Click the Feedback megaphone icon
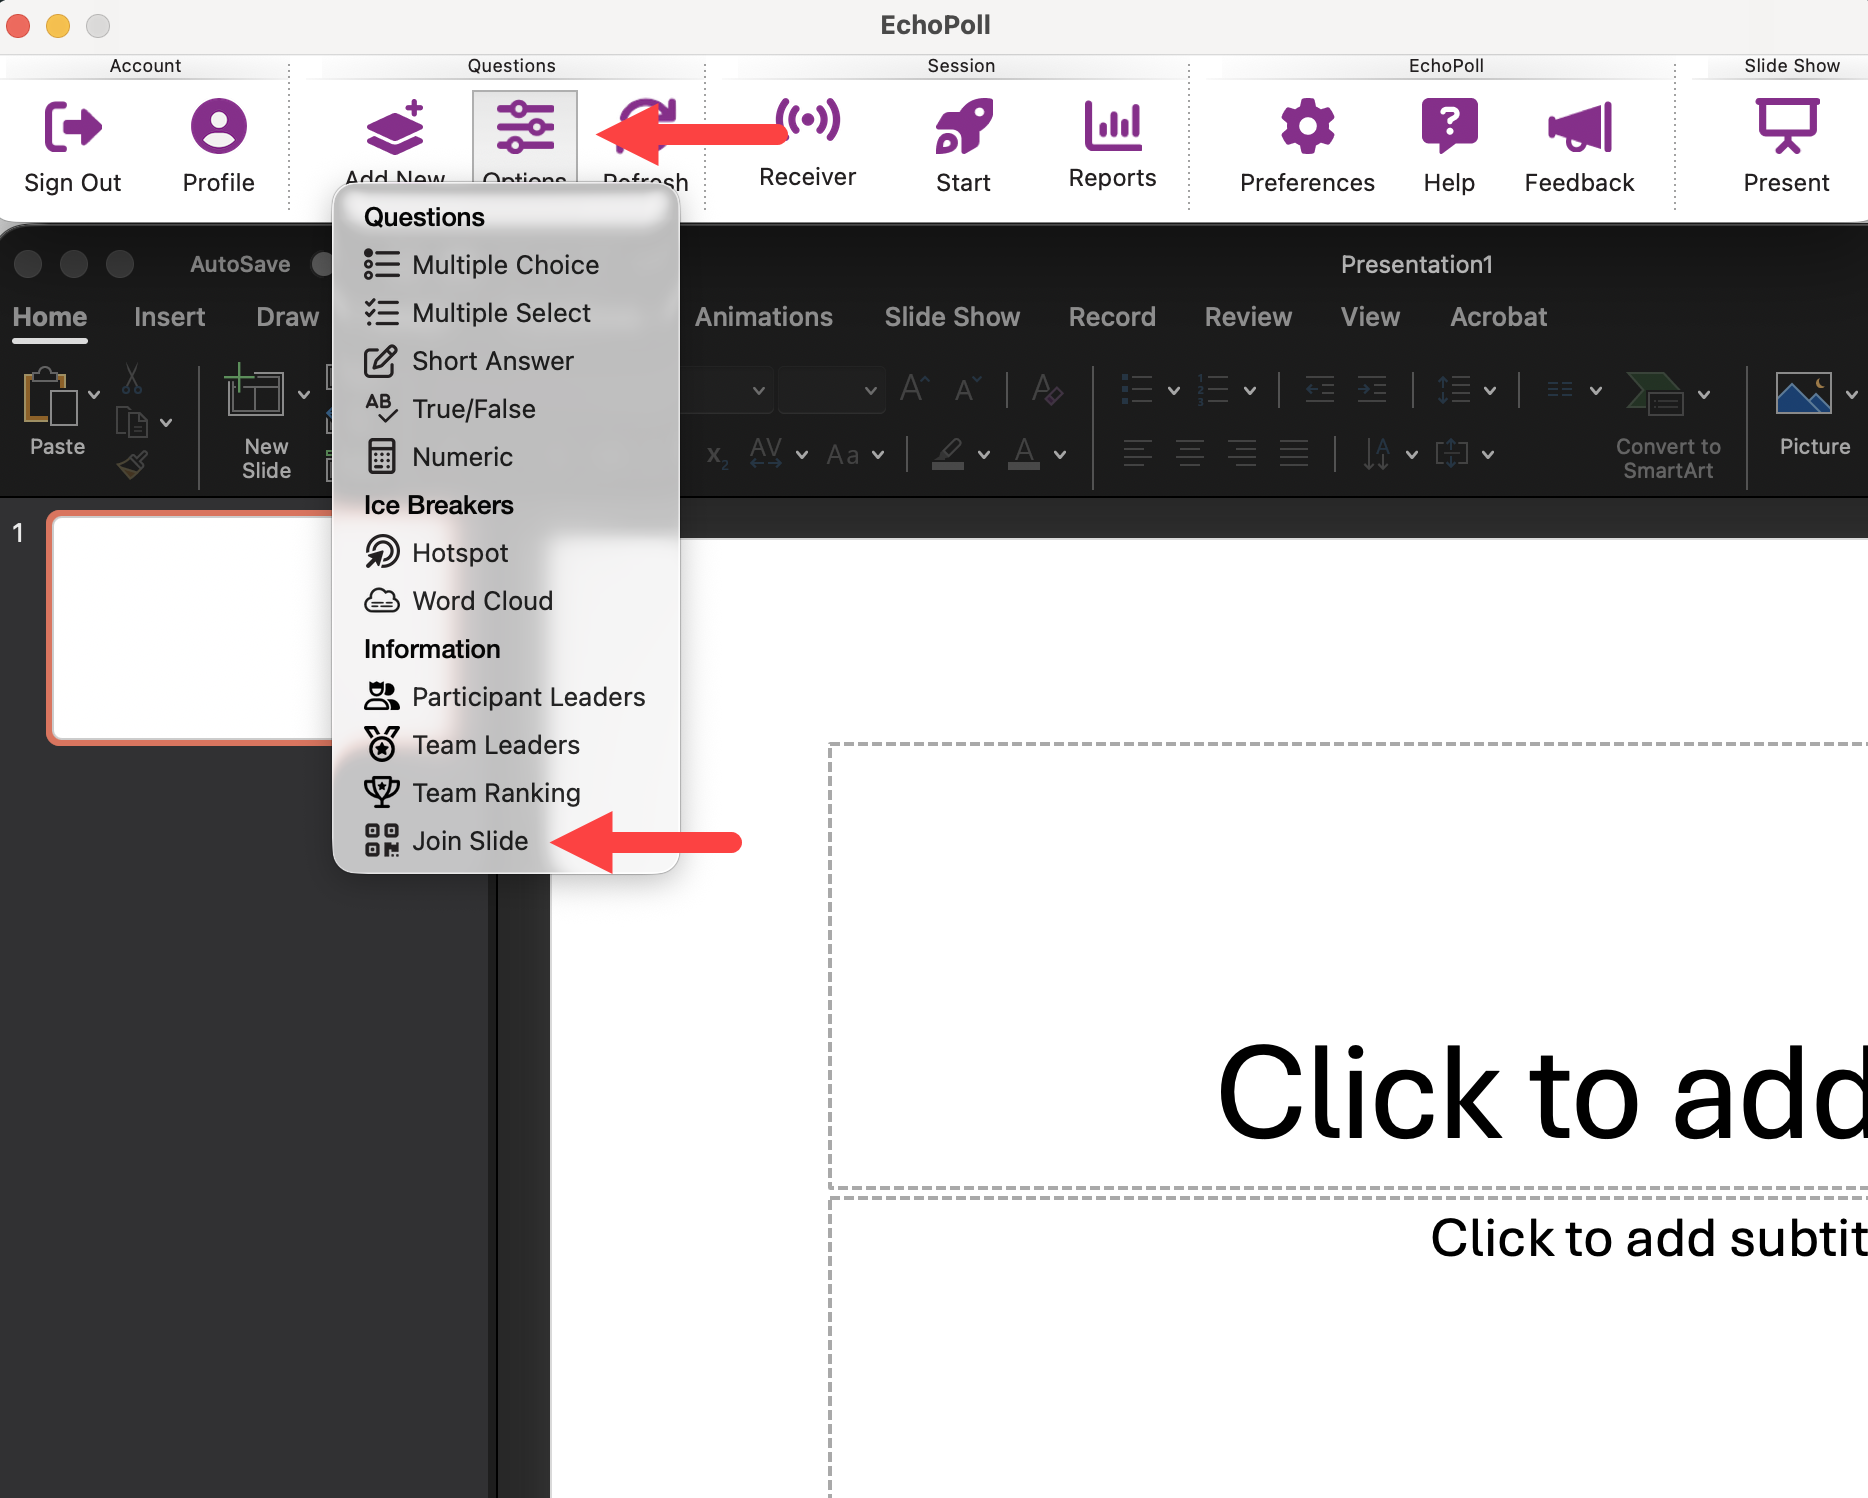 pos(1580,127)
